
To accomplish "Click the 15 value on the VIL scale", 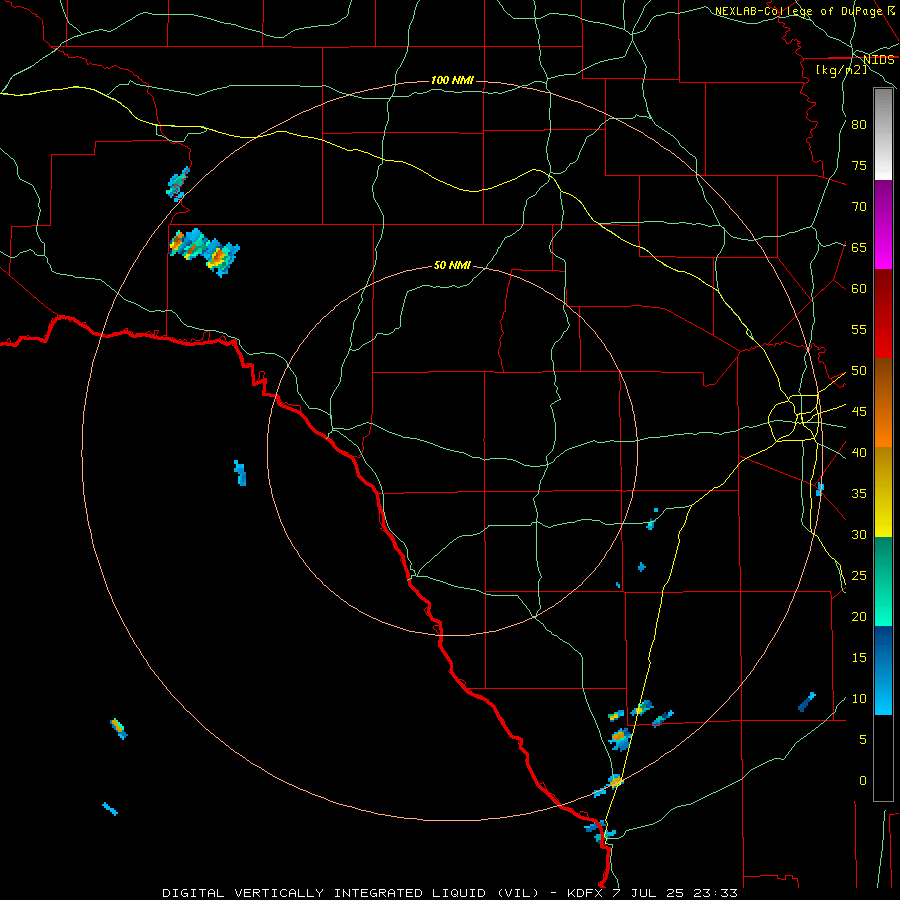I will point(859,658).
